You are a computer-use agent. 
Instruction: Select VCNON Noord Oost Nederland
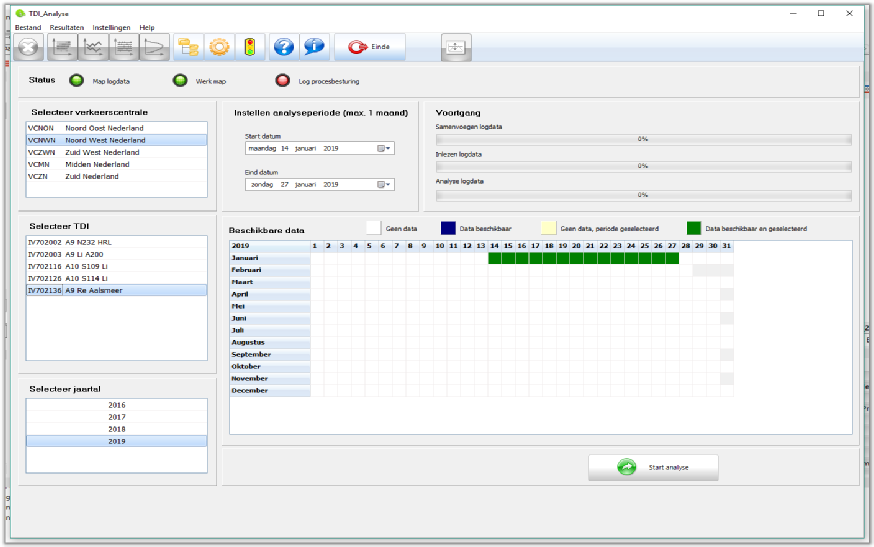(x=116, y=128)
